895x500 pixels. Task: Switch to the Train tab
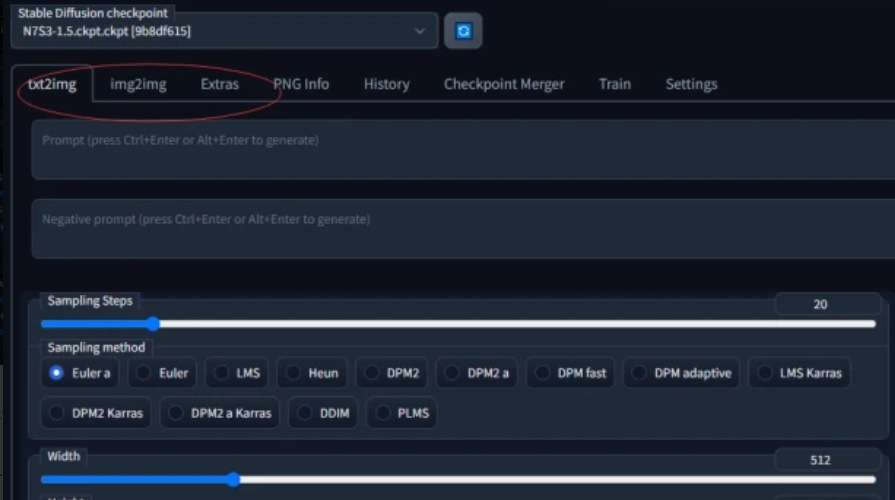(615, 84)
